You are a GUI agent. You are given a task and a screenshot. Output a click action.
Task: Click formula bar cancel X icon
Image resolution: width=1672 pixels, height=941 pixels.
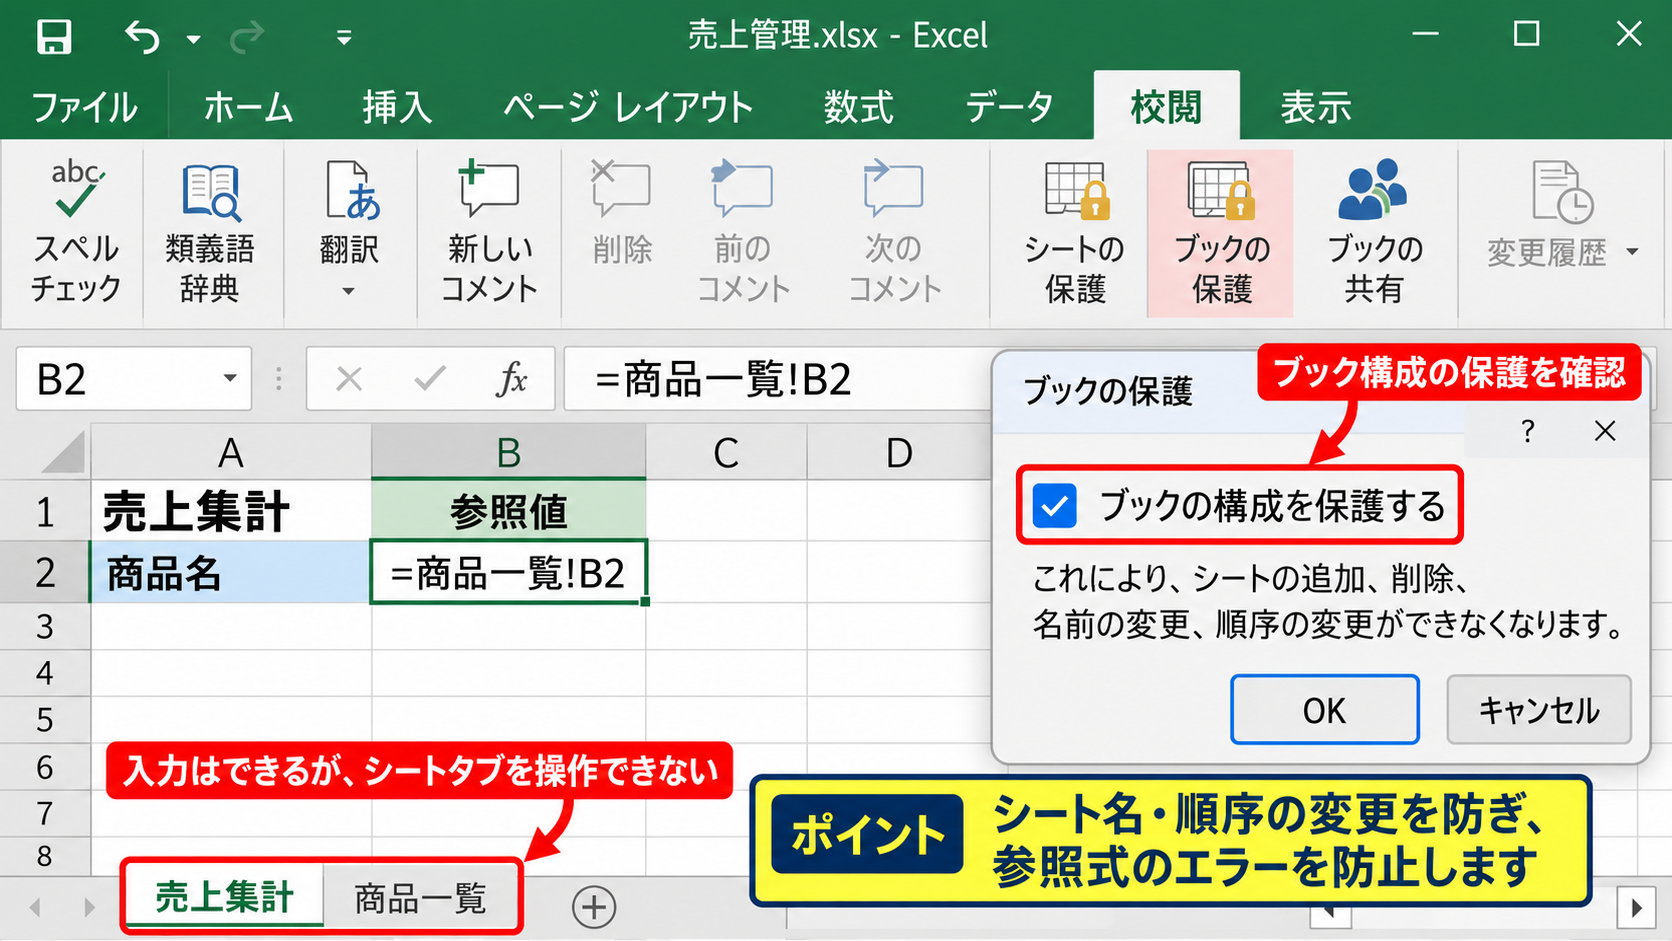tap(349, 379)
